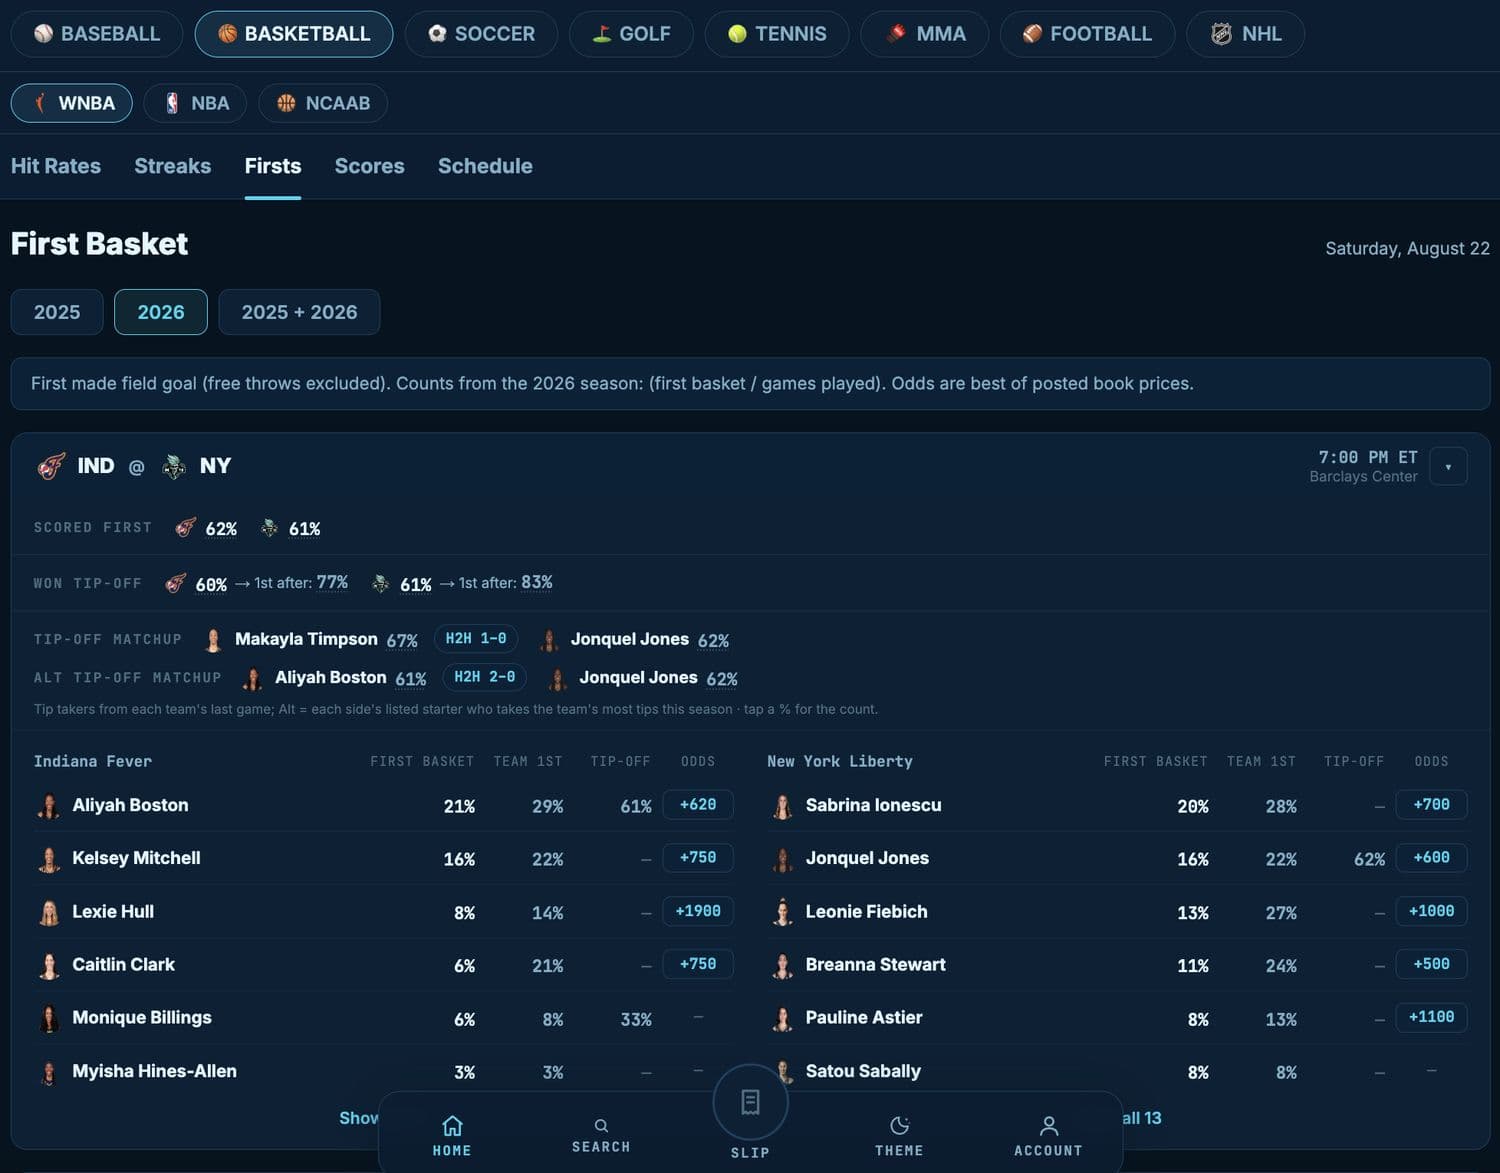Viewport: 1500px width, 1173px height.
Task: Select the Basketball sport tab
Action: (x=294, y=34)
